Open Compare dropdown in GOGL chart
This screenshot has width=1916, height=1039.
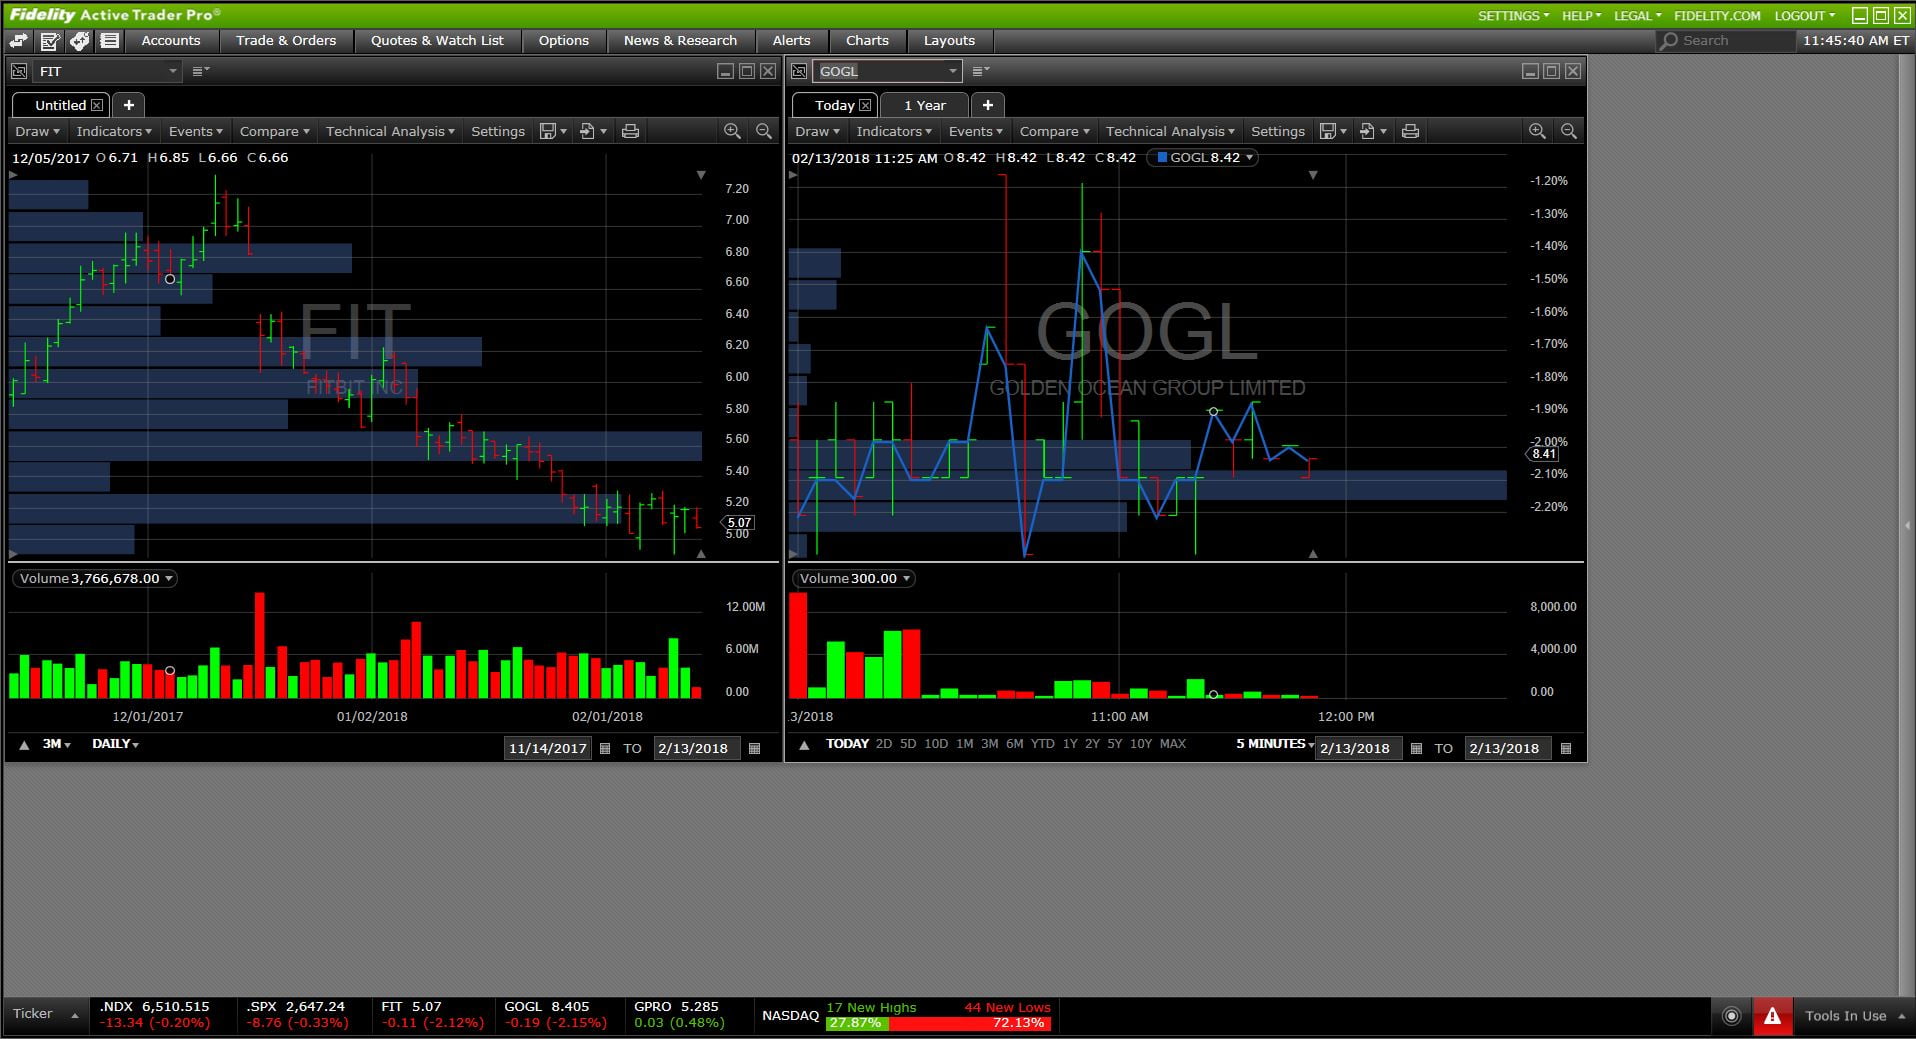(x=1054, y=131)
